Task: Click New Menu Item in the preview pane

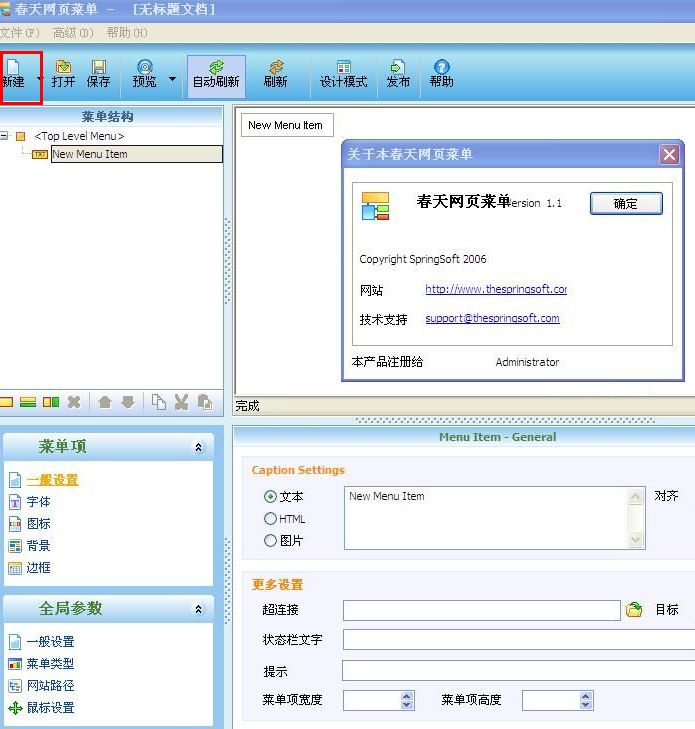Action: [285, 125]
